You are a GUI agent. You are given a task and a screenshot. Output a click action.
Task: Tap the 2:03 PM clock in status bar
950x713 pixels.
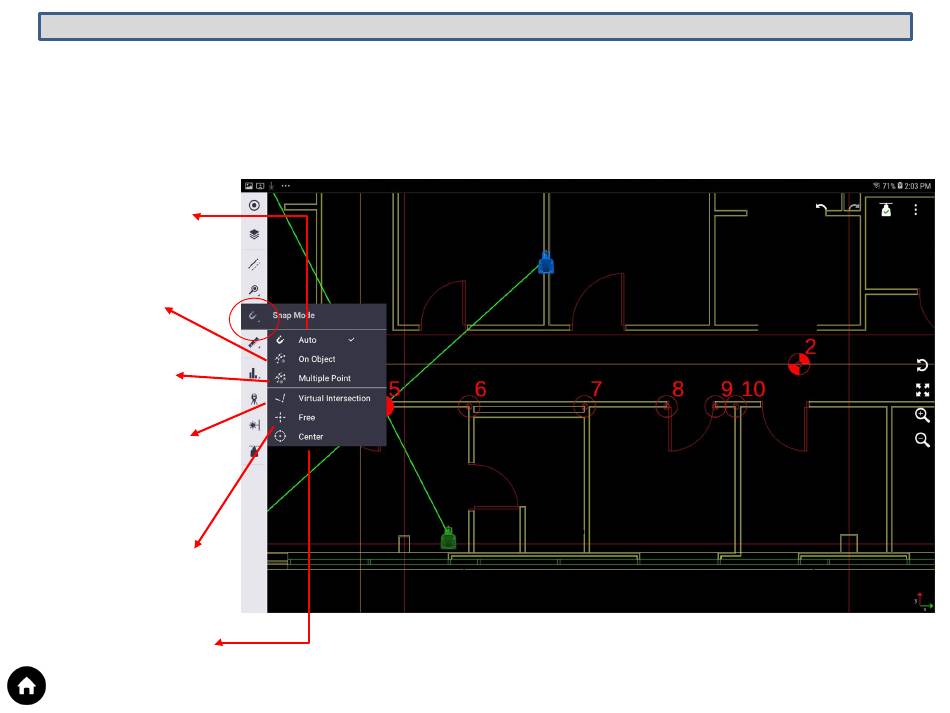click(918, 186)
